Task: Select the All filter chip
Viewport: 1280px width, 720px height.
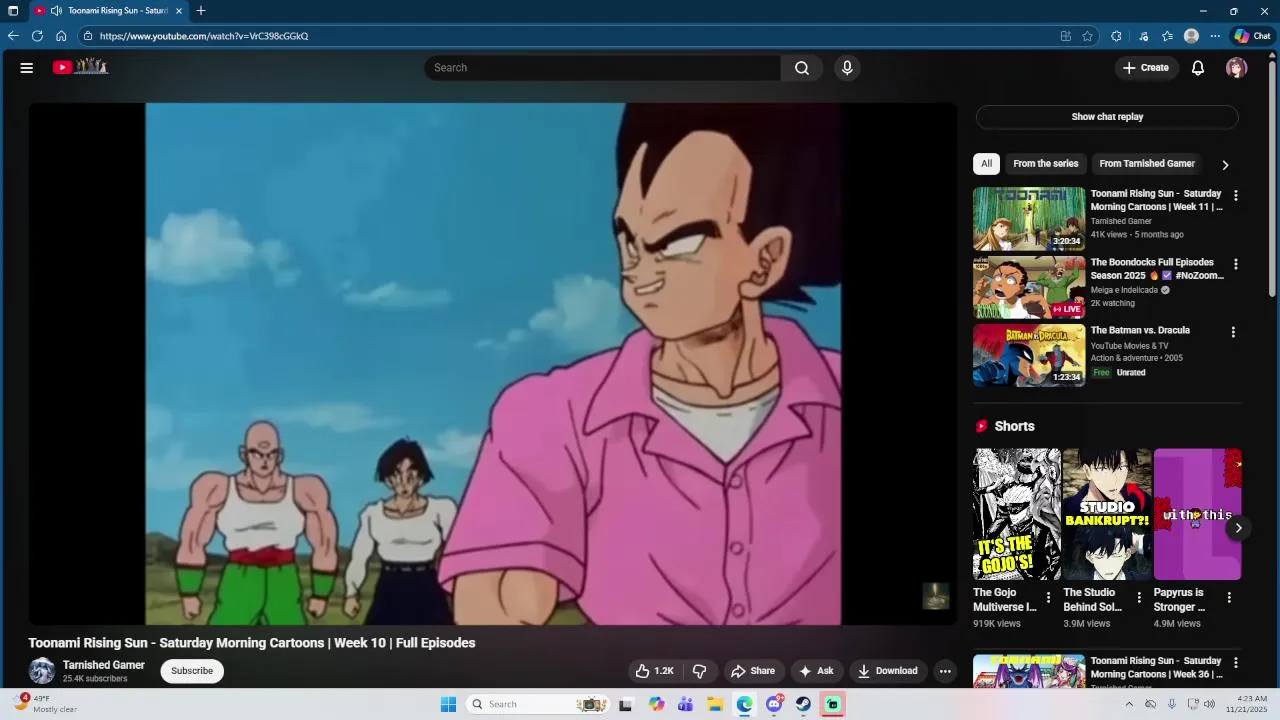Action: pos(986,164)
